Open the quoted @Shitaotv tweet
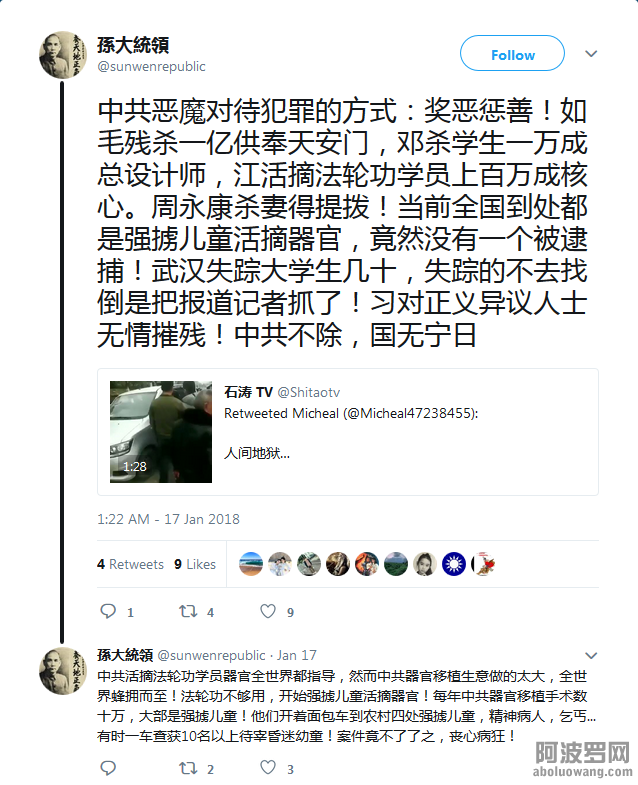Image resolution: width=638 pixels, height=785 pixels. point(348,432)
